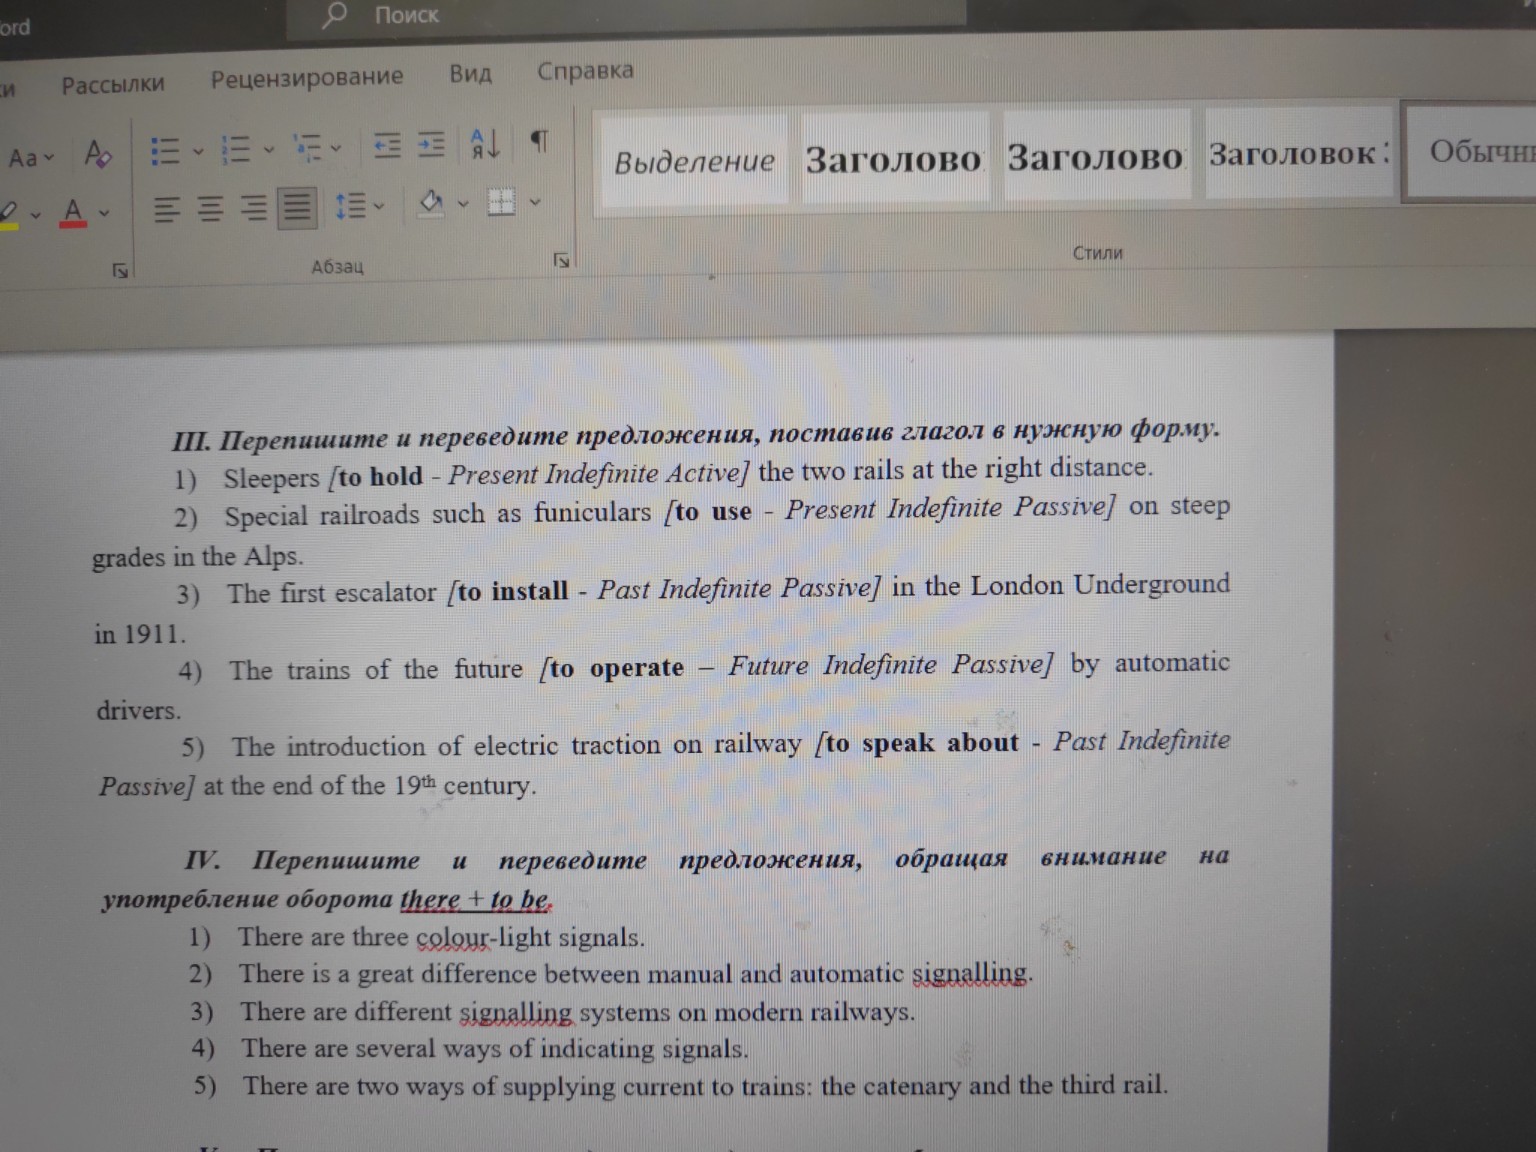Open the Вид ribbon tab
Viewport: 1536px width, 1152px height.
(x=470, y=73)
